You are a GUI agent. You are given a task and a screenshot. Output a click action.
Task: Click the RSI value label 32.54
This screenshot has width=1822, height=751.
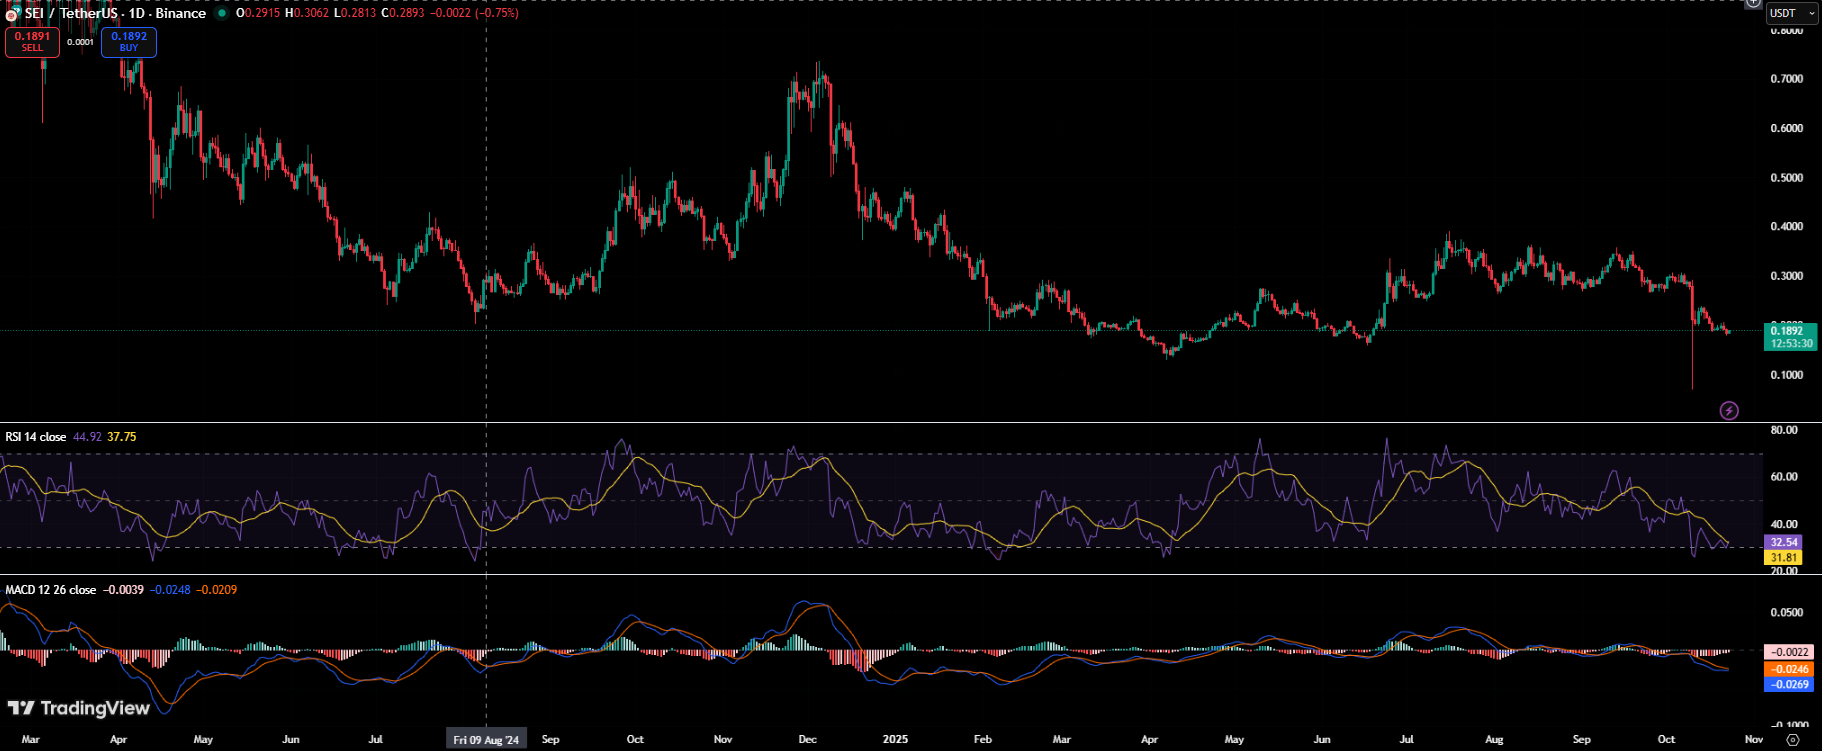coord(1784,542)
